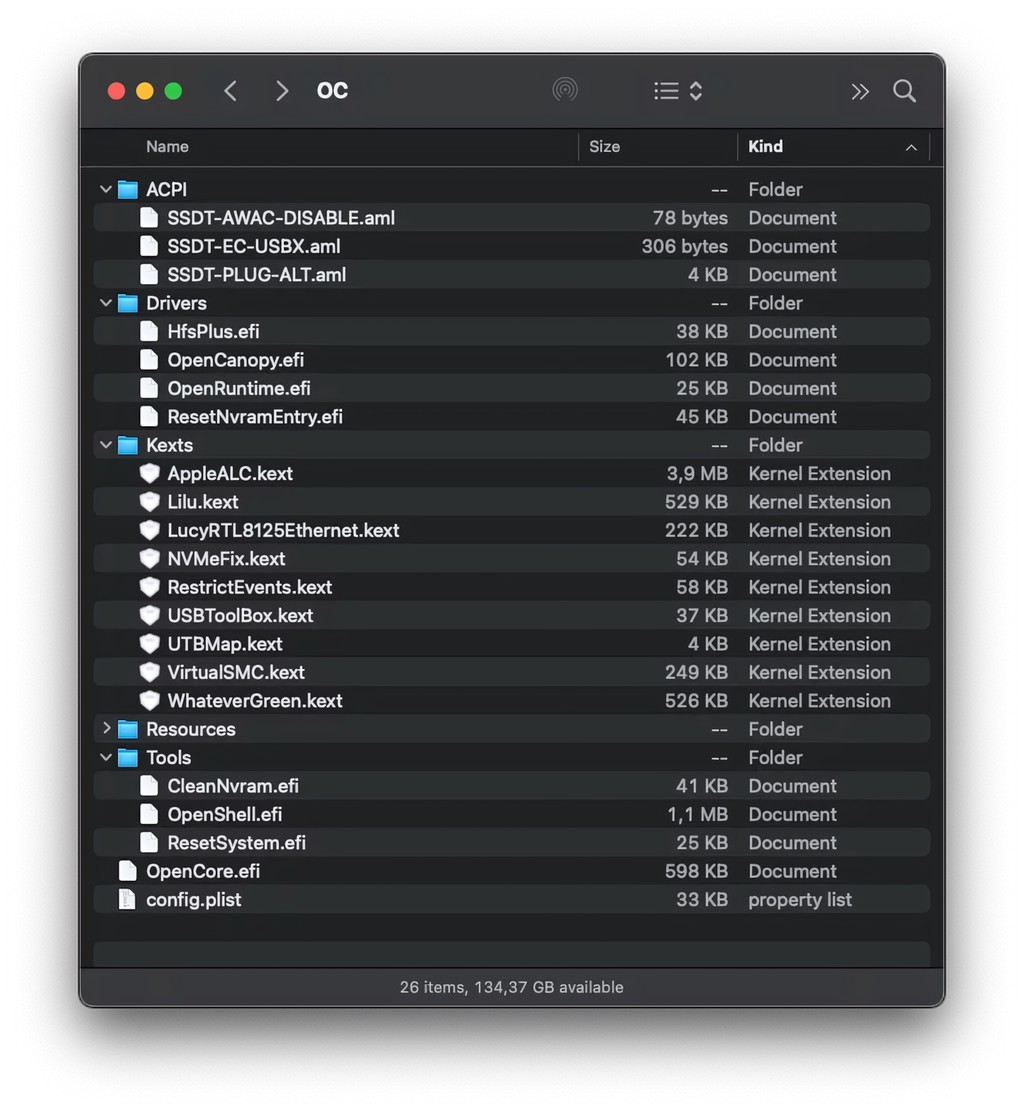The width and height of the screenshot is (1024, 1112).
Task: Click the VirtualSMC.kext extension icon
Action: point(149,672)
